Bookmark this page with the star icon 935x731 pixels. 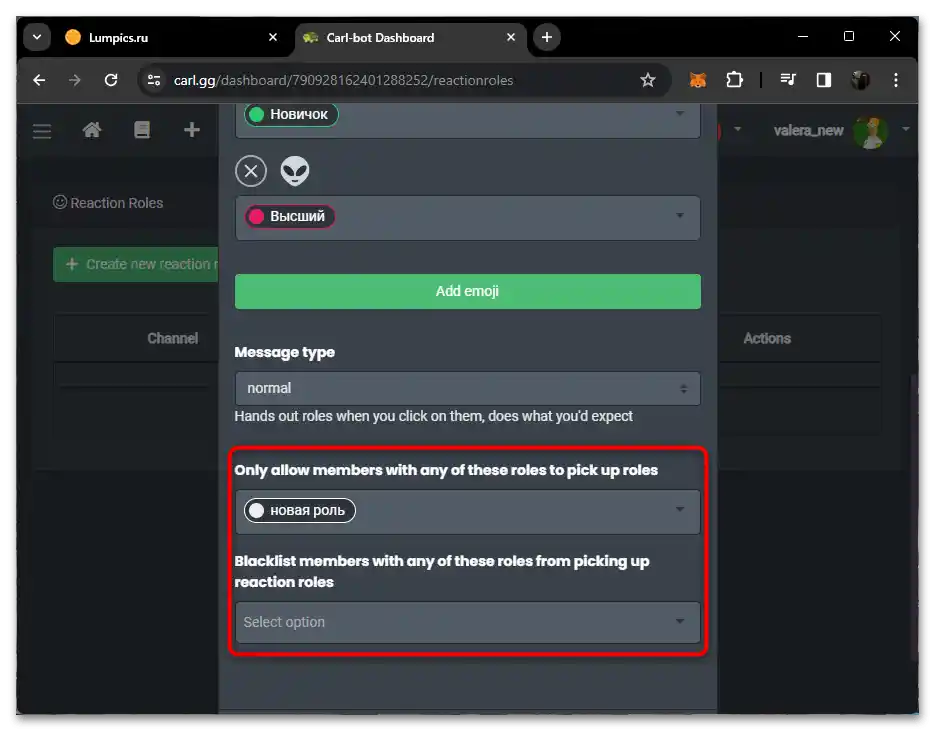(x=648, y=80)
